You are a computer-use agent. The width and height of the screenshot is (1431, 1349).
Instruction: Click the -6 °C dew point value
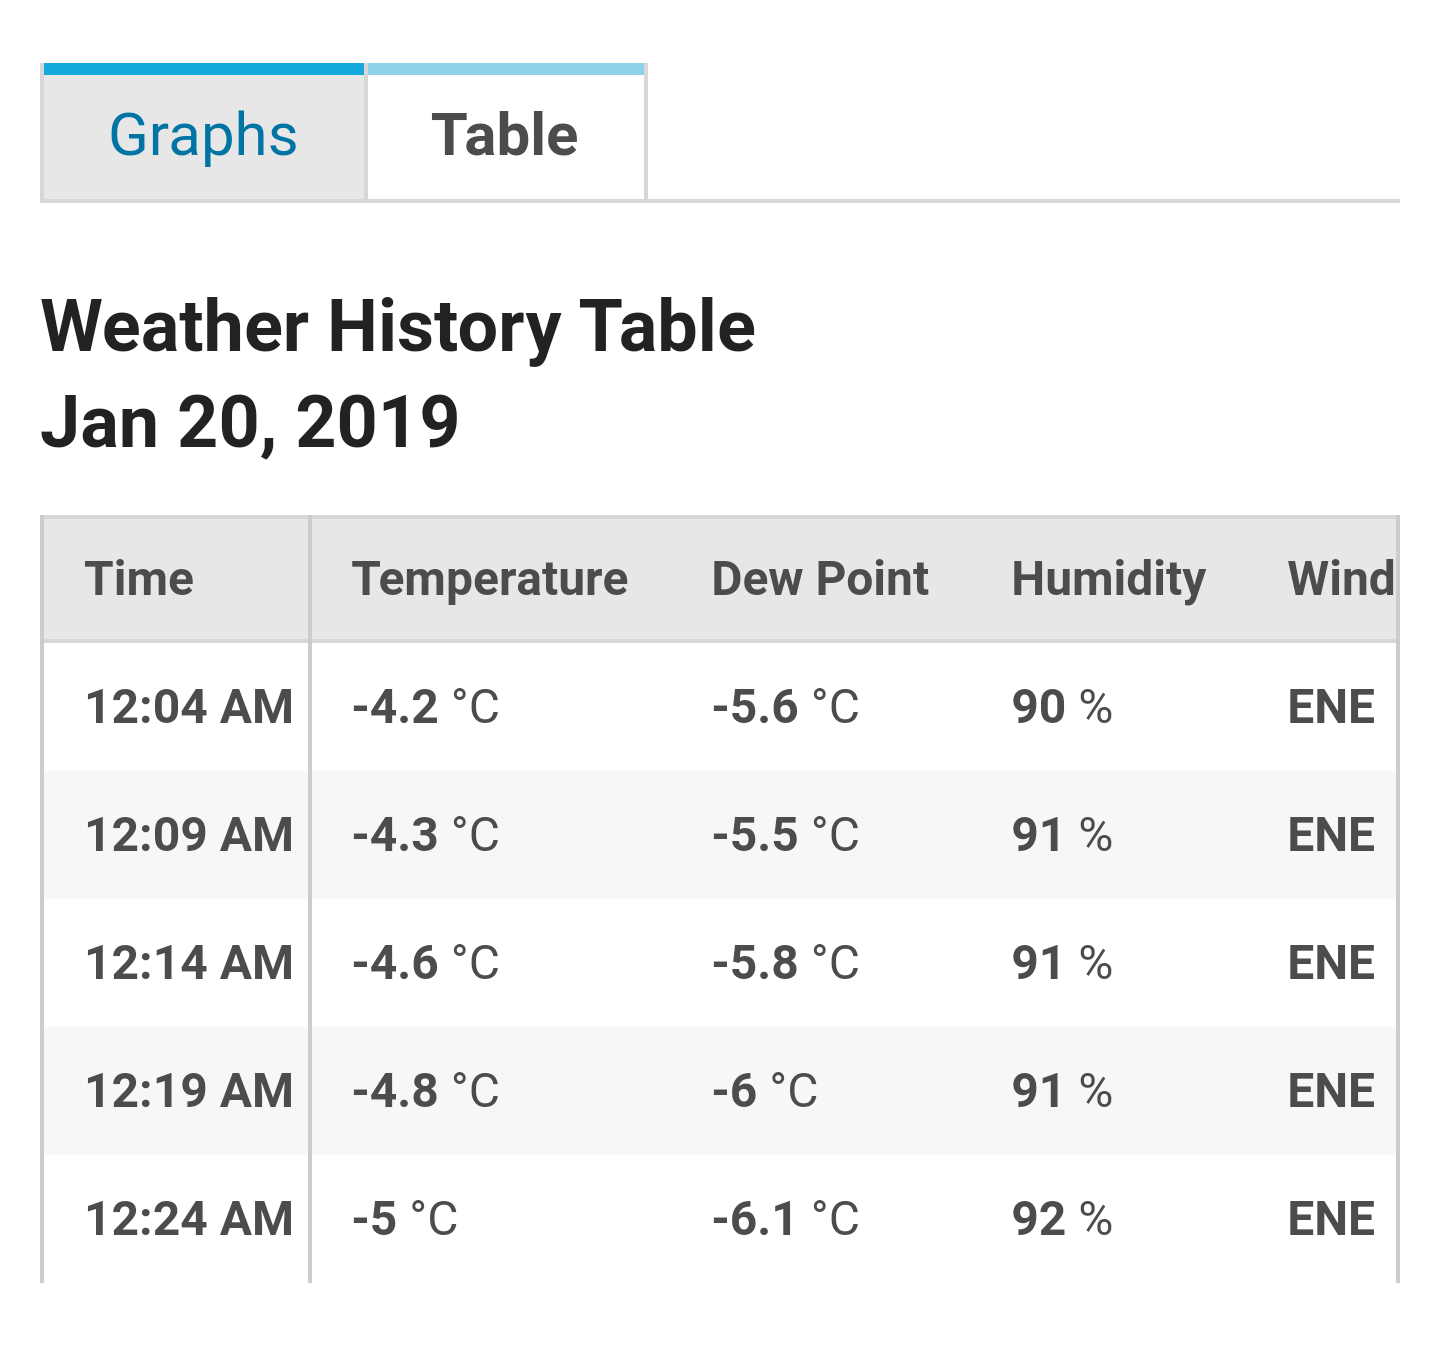click(765, 1091)
